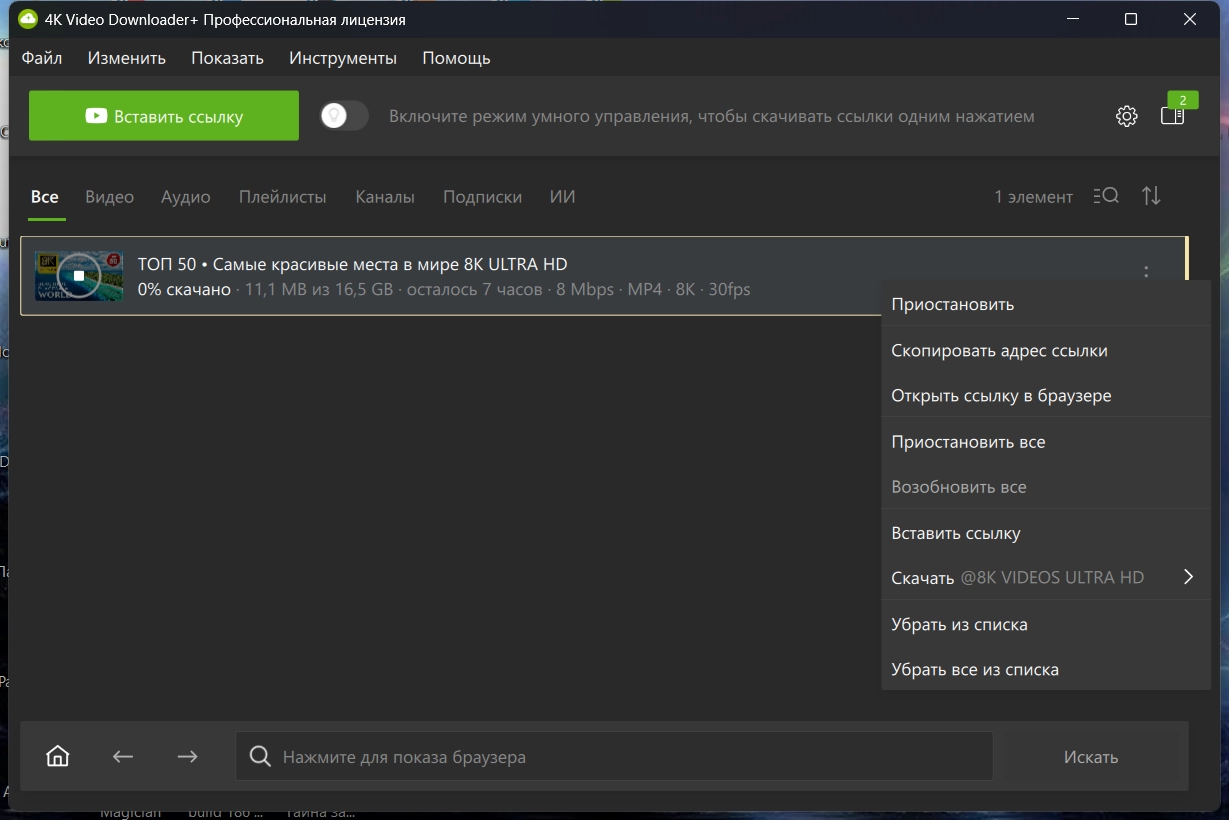
Task: Click the 0% скачано status text
Action: 184,289
